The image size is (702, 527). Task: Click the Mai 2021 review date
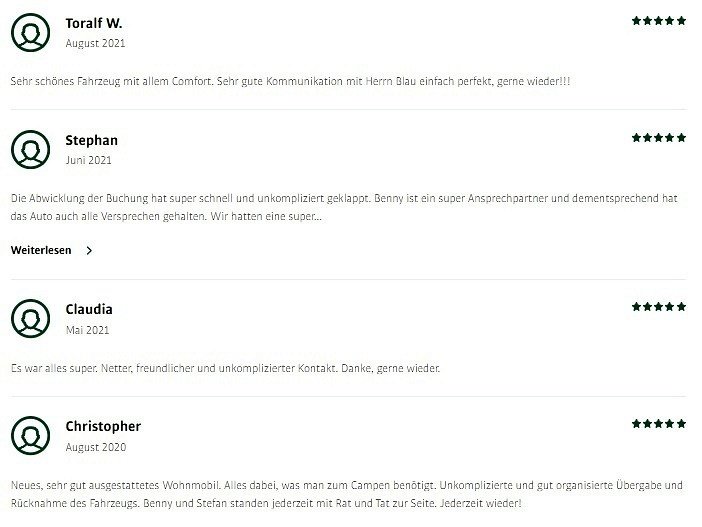point(87,329)
